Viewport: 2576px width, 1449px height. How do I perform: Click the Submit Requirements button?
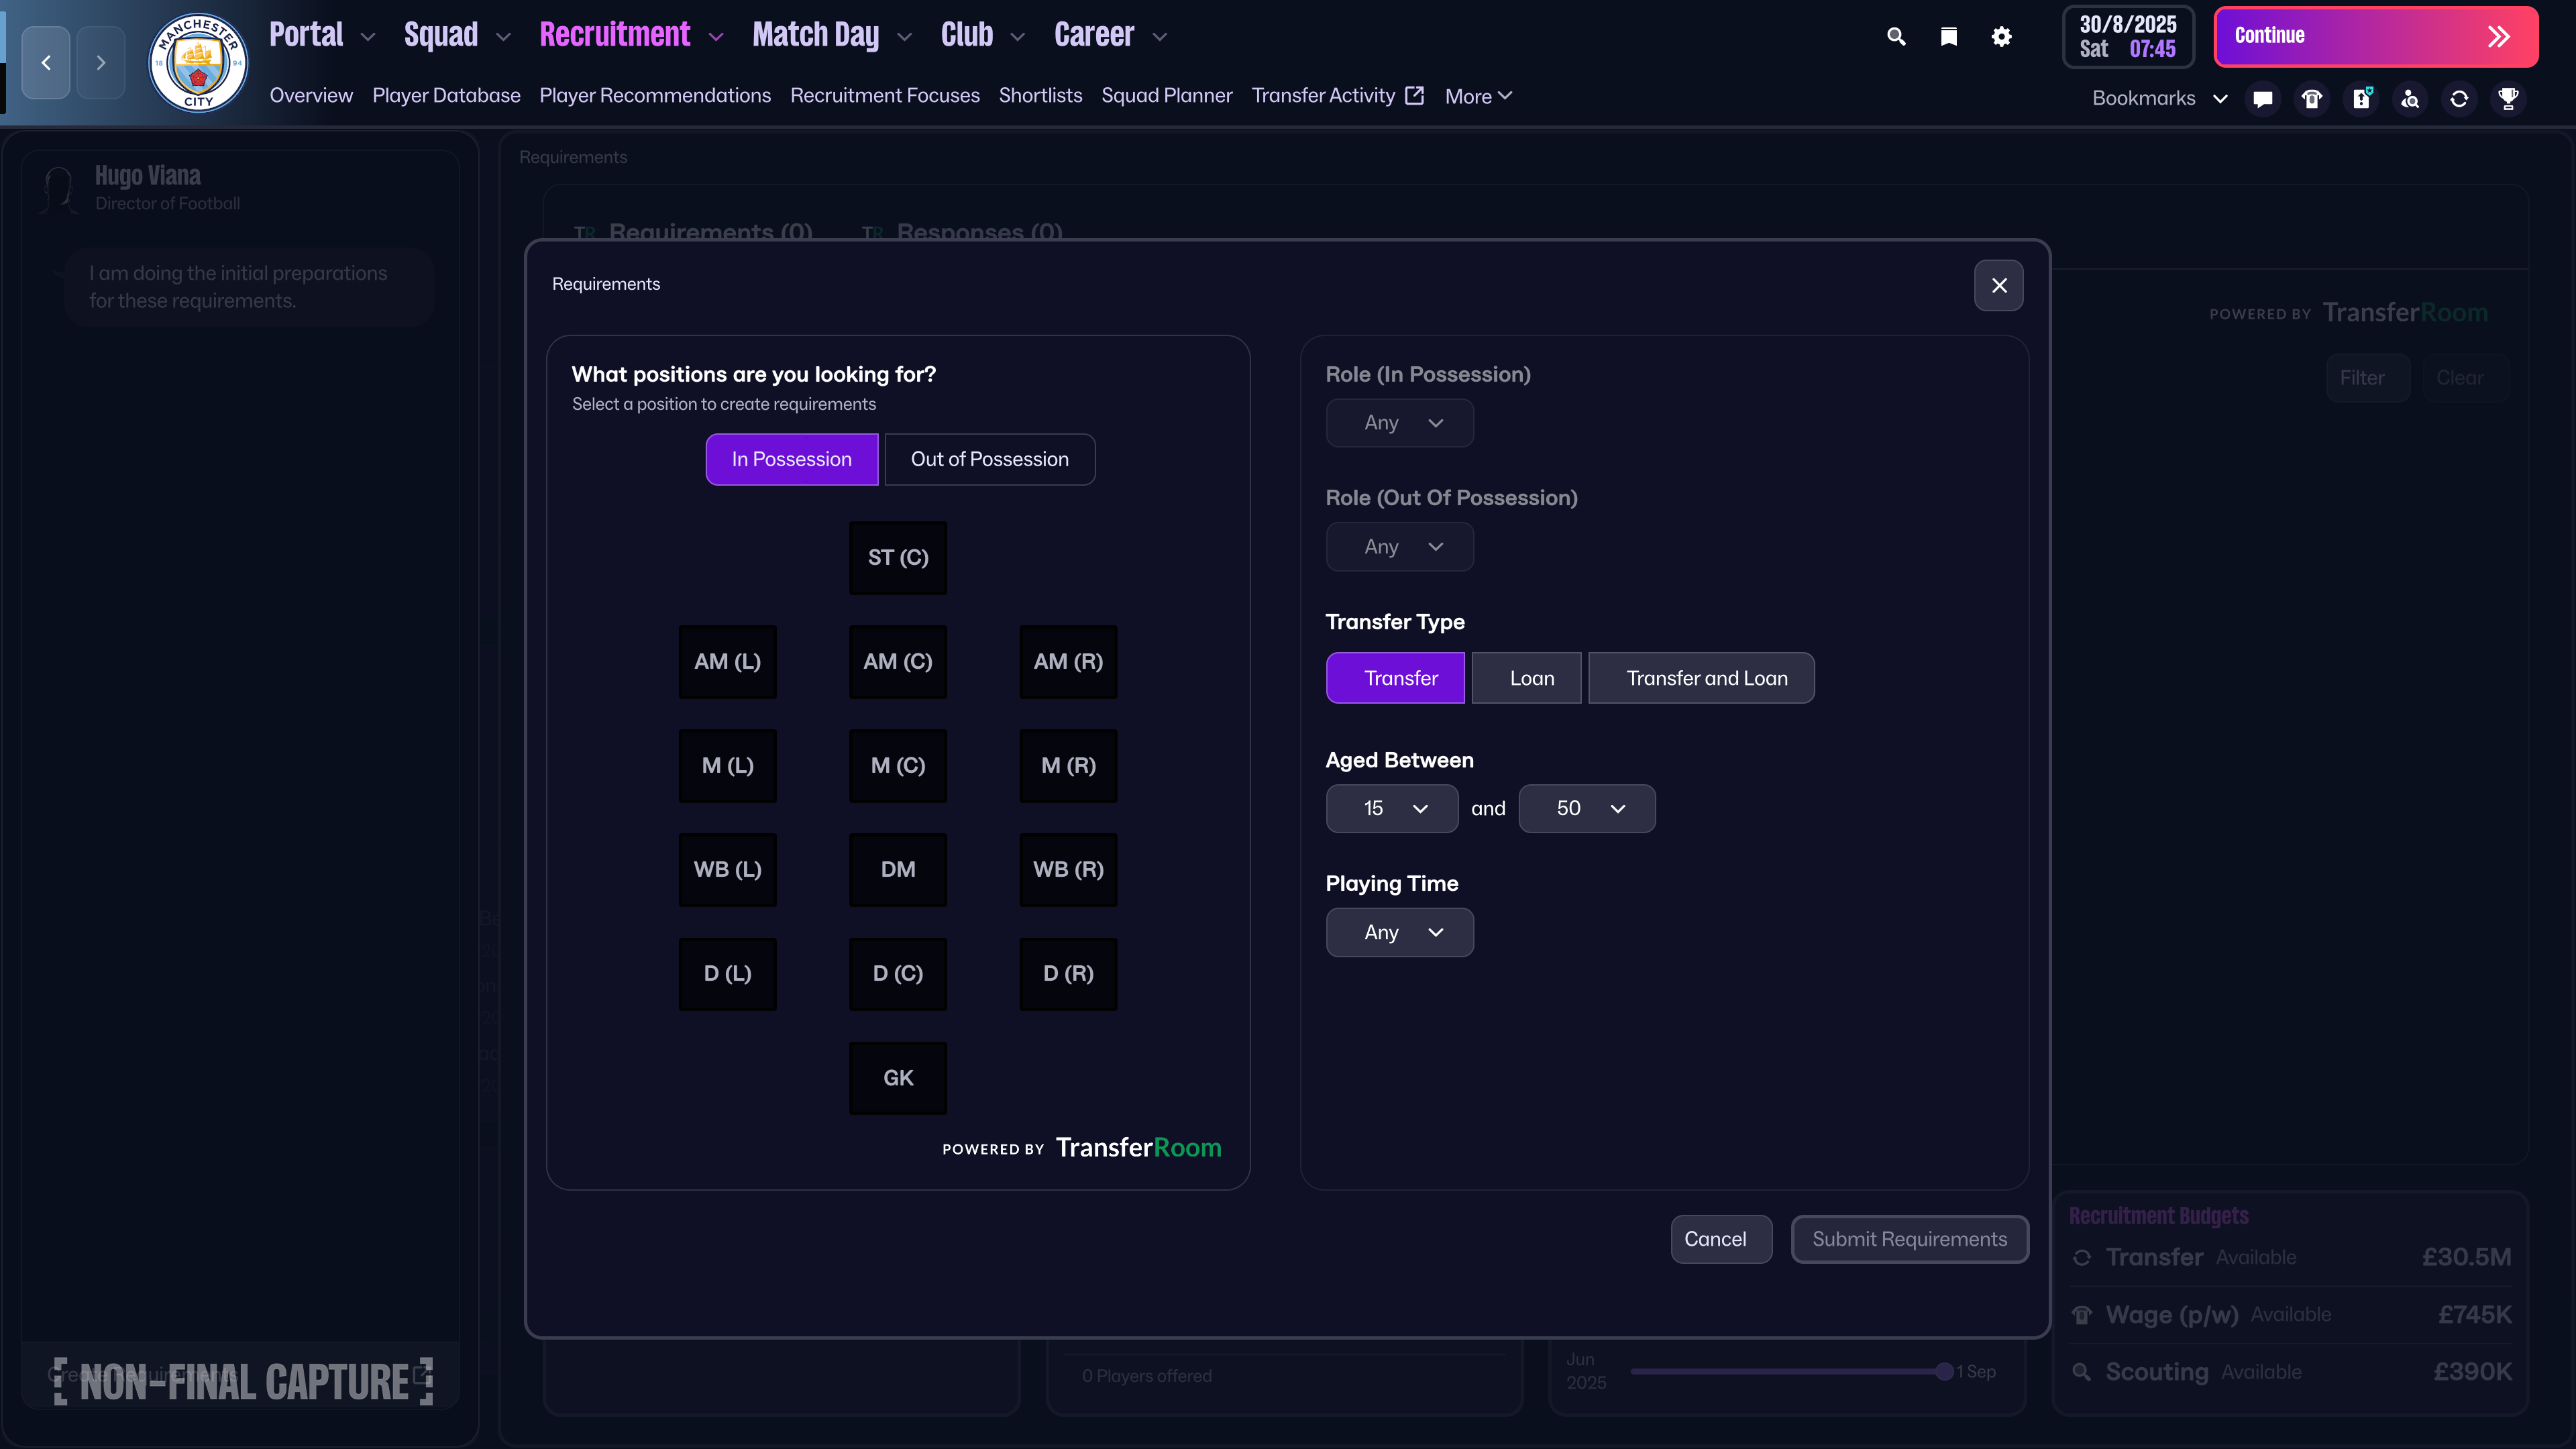pyautogui.click(x=1909, y=1239)
